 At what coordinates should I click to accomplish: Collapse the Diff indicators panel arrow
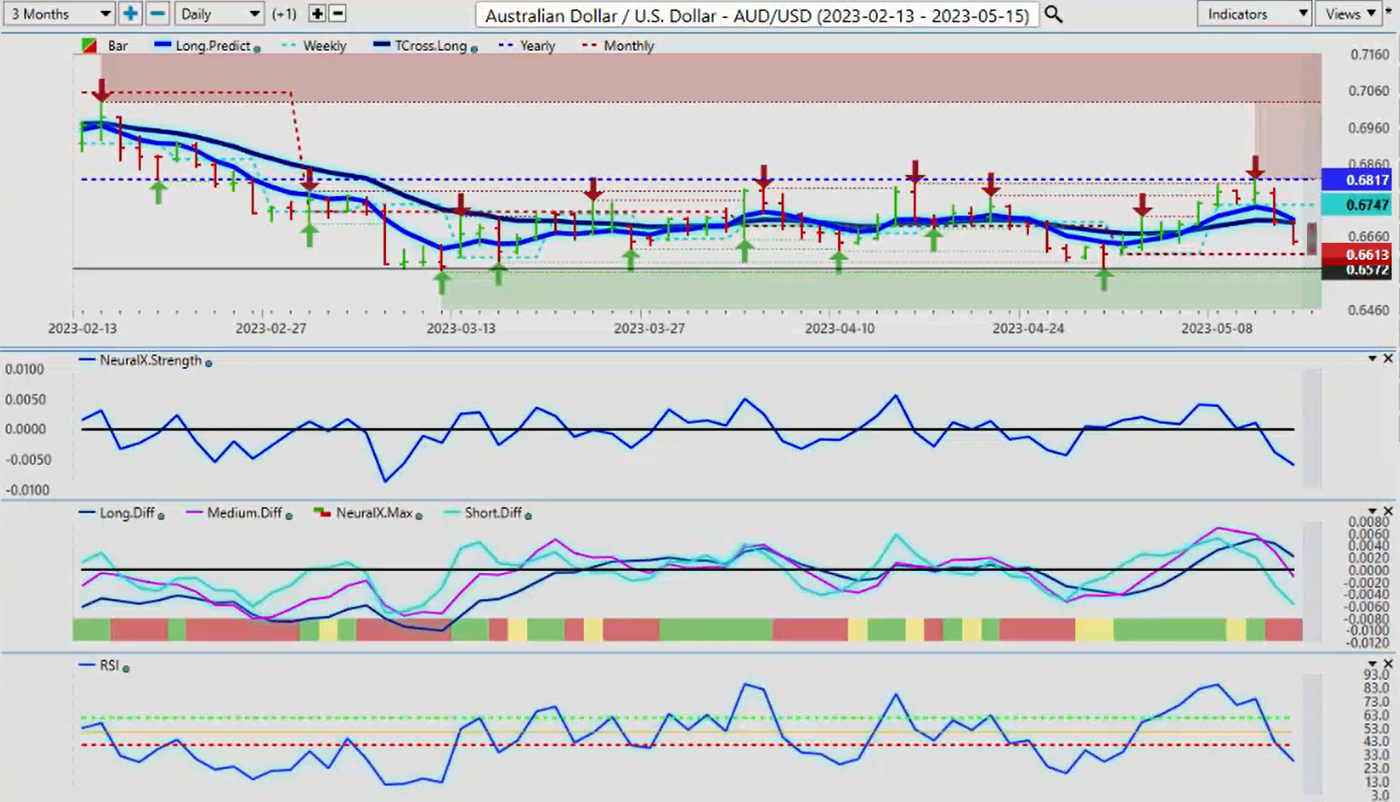tap(1372, 511)
